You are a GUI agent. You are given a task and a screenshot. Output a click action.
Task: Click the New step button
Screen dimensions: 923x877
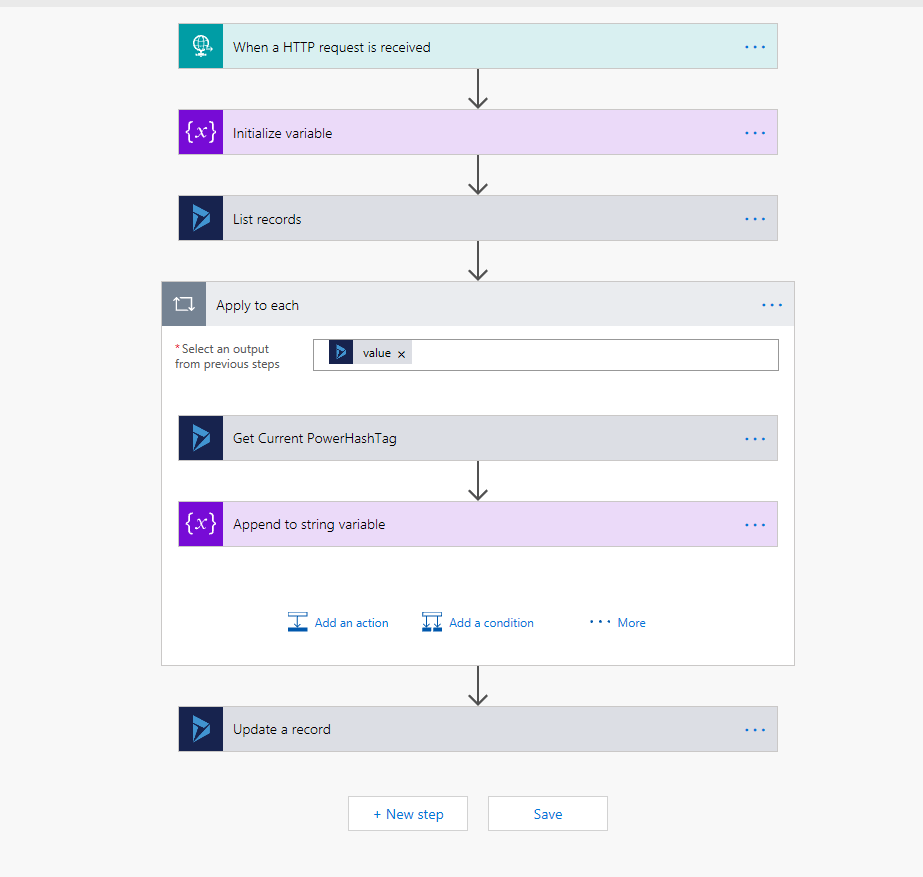tap(408, 814)
